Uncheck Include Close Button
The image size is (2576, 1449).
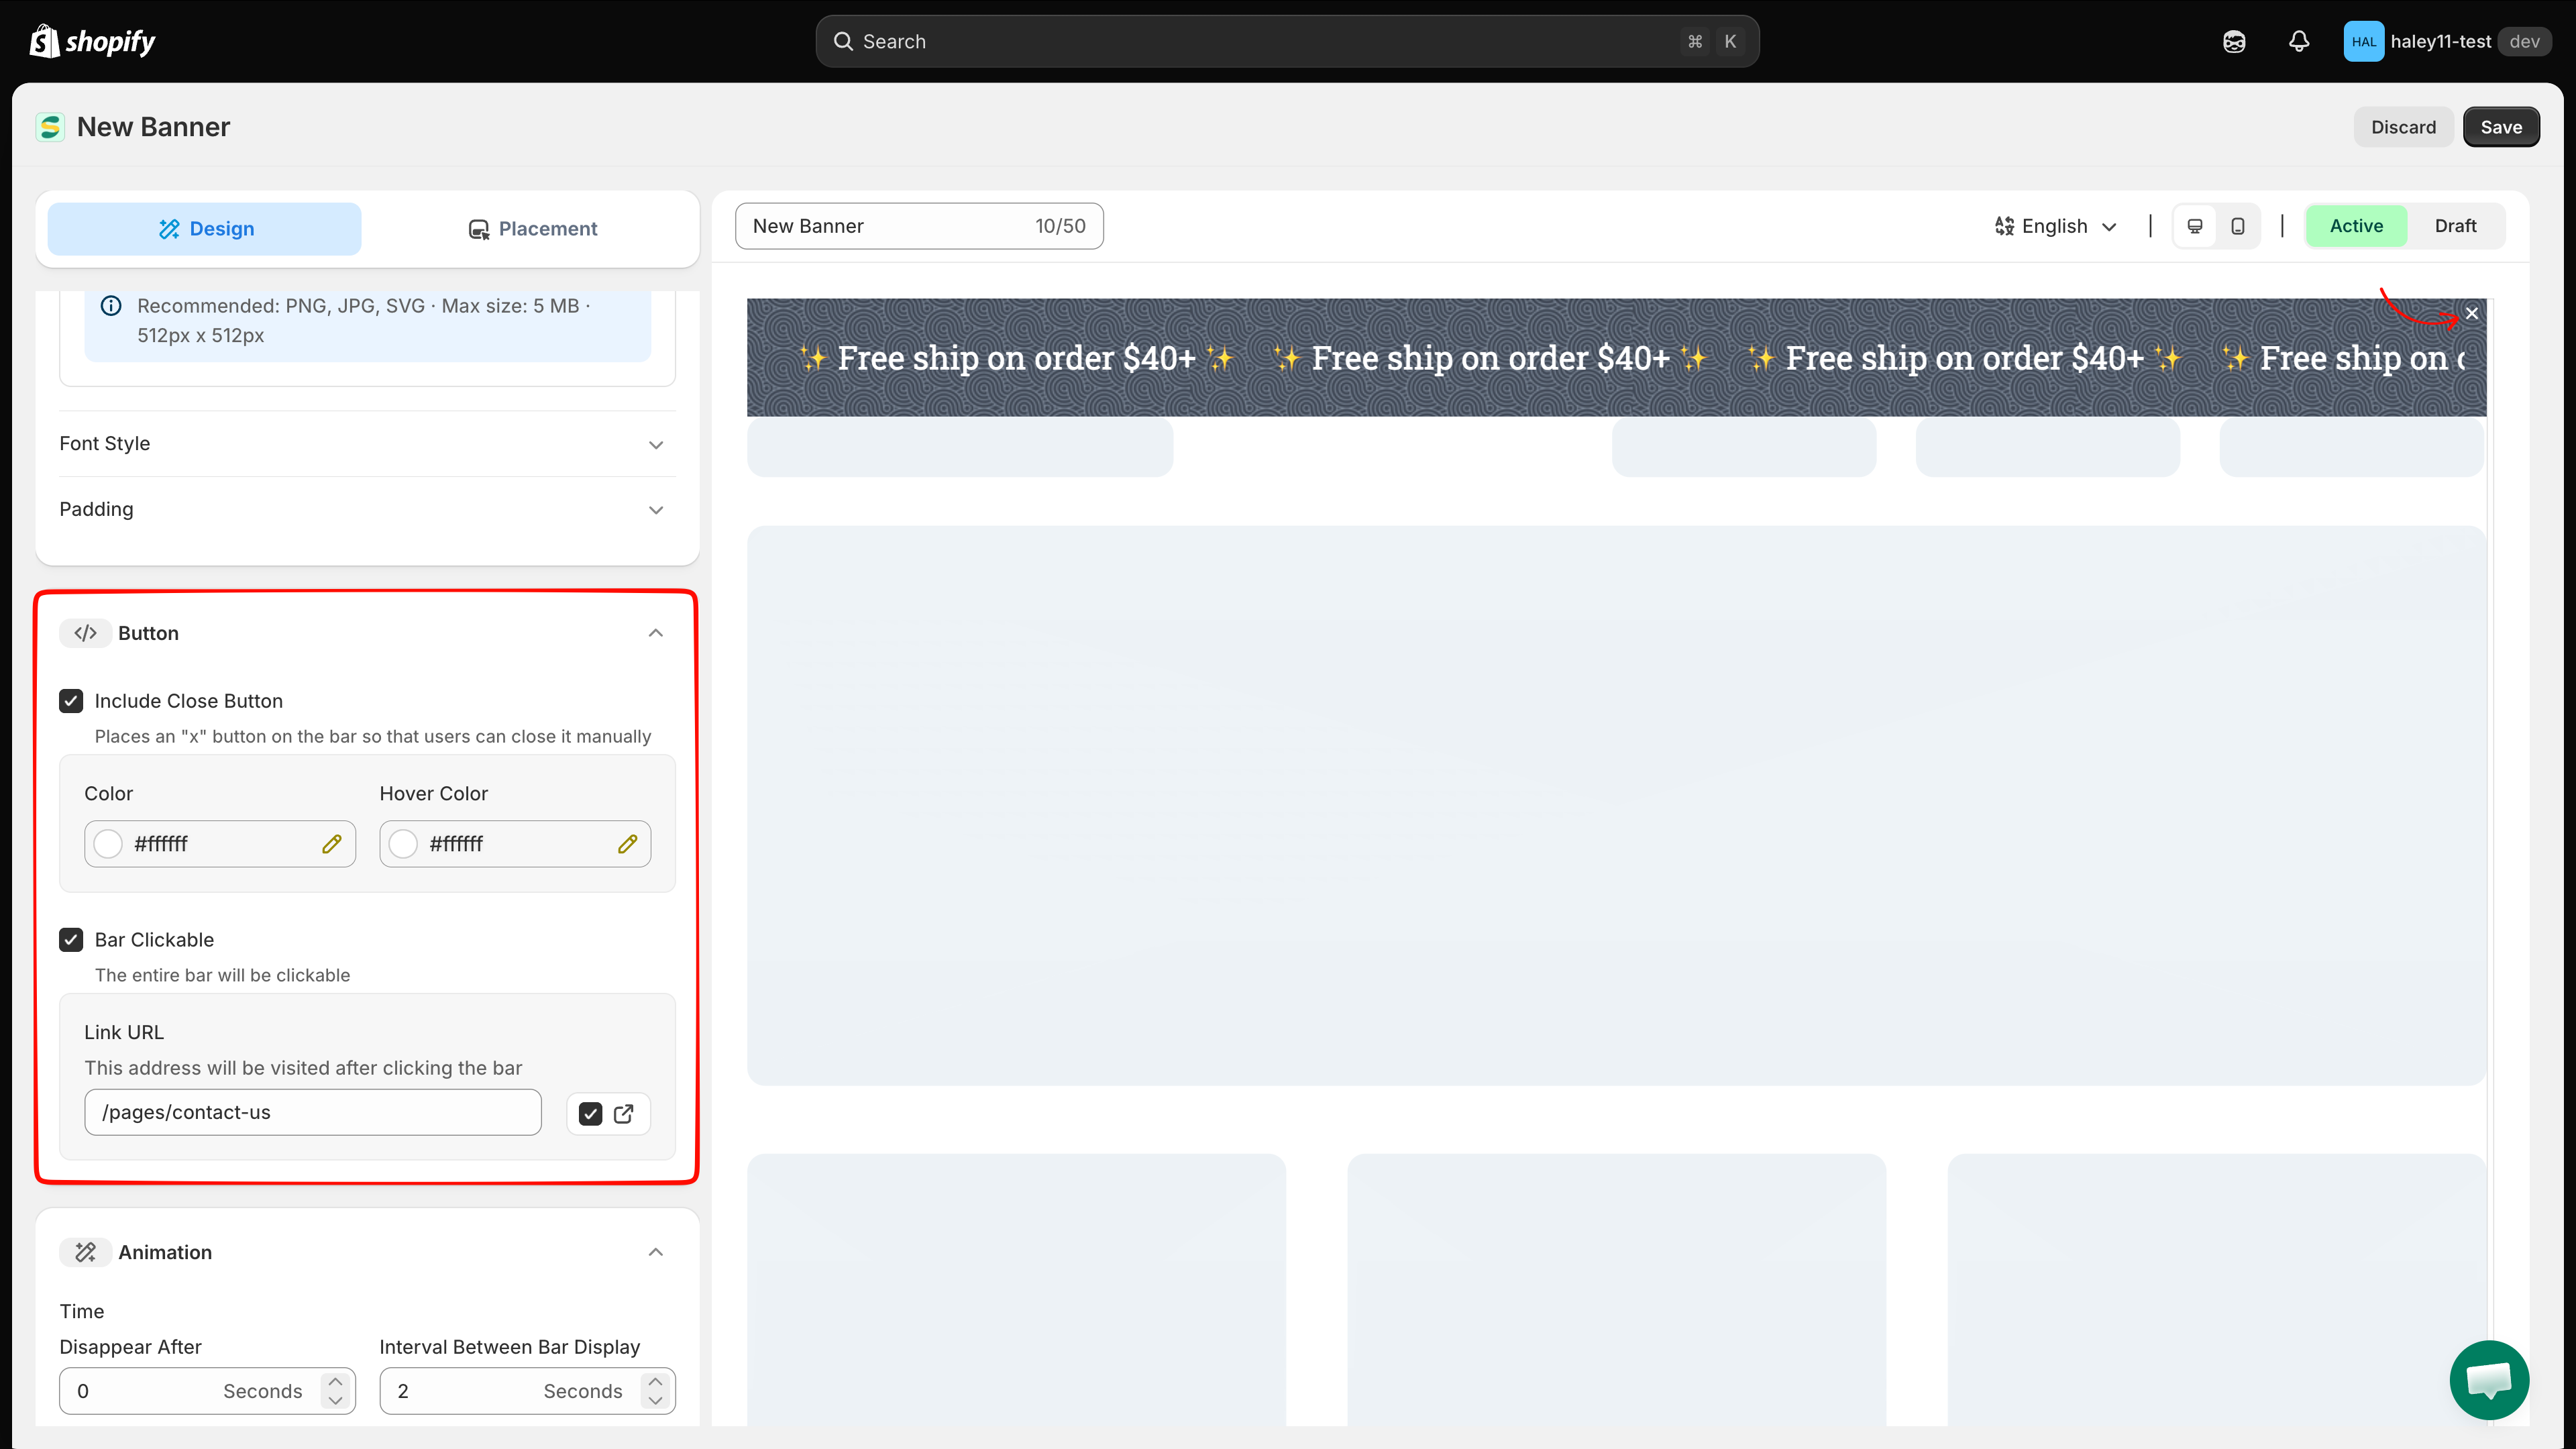click(71, 701)
